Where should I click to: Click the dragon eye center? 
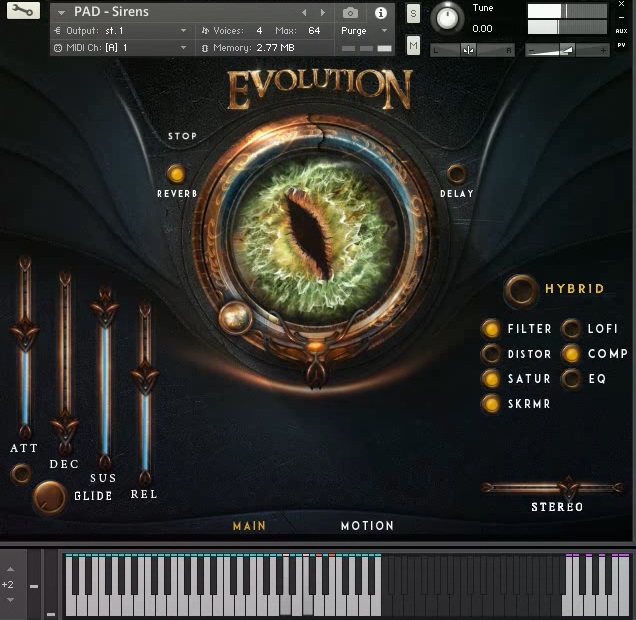click(x=310, y=234)
